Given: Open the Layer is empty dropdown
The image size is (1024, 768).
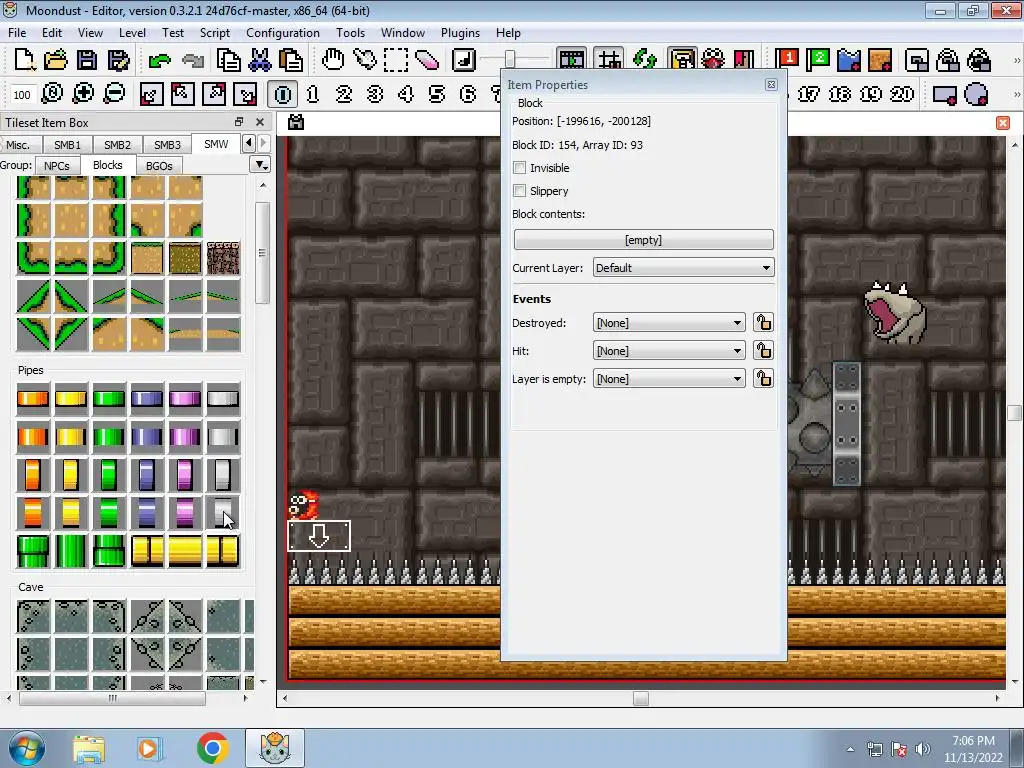Looking at the screenshot, I should click(x=669, y=379).
